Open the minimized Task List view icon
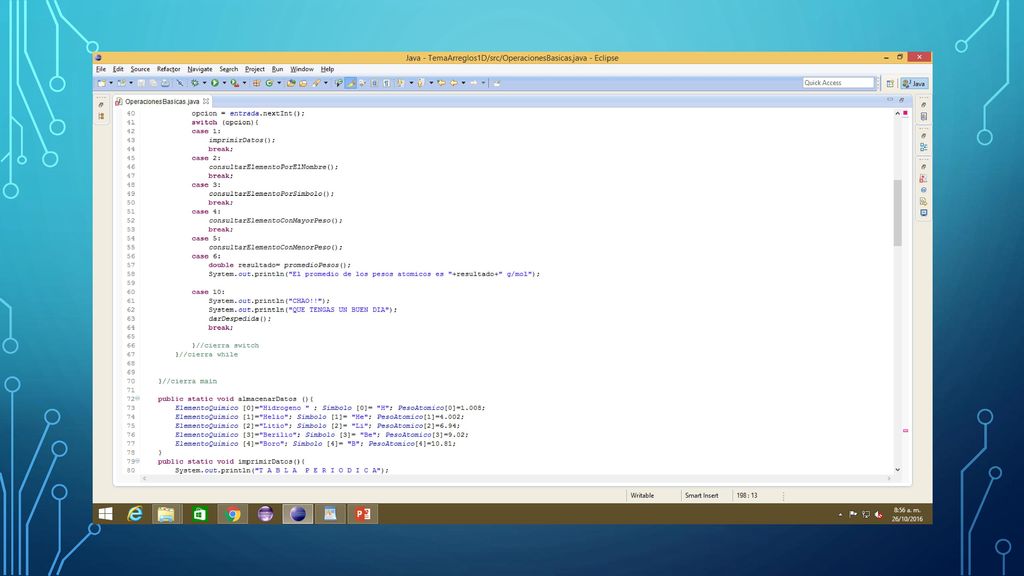Viewport: 1024px width, 576px height. [x=923, y=116]
